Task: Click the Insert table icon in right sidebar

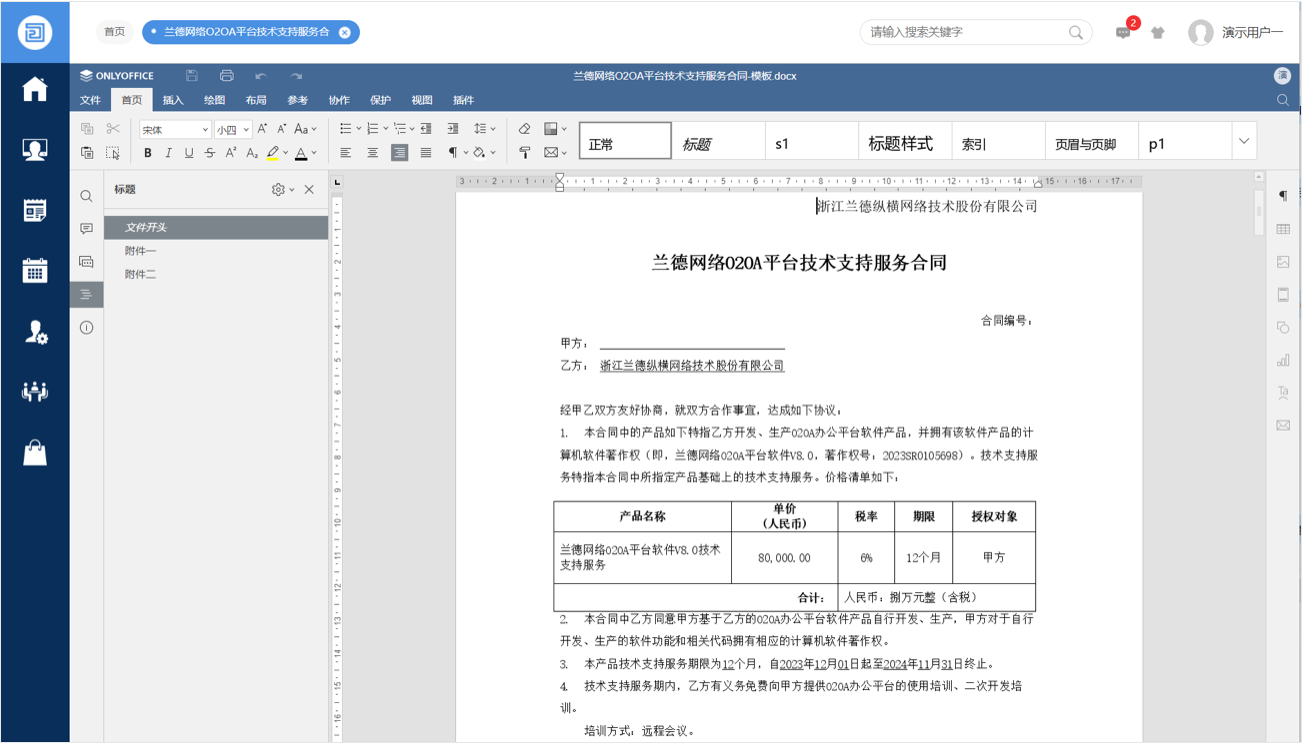Action: tap(1283, 229)
